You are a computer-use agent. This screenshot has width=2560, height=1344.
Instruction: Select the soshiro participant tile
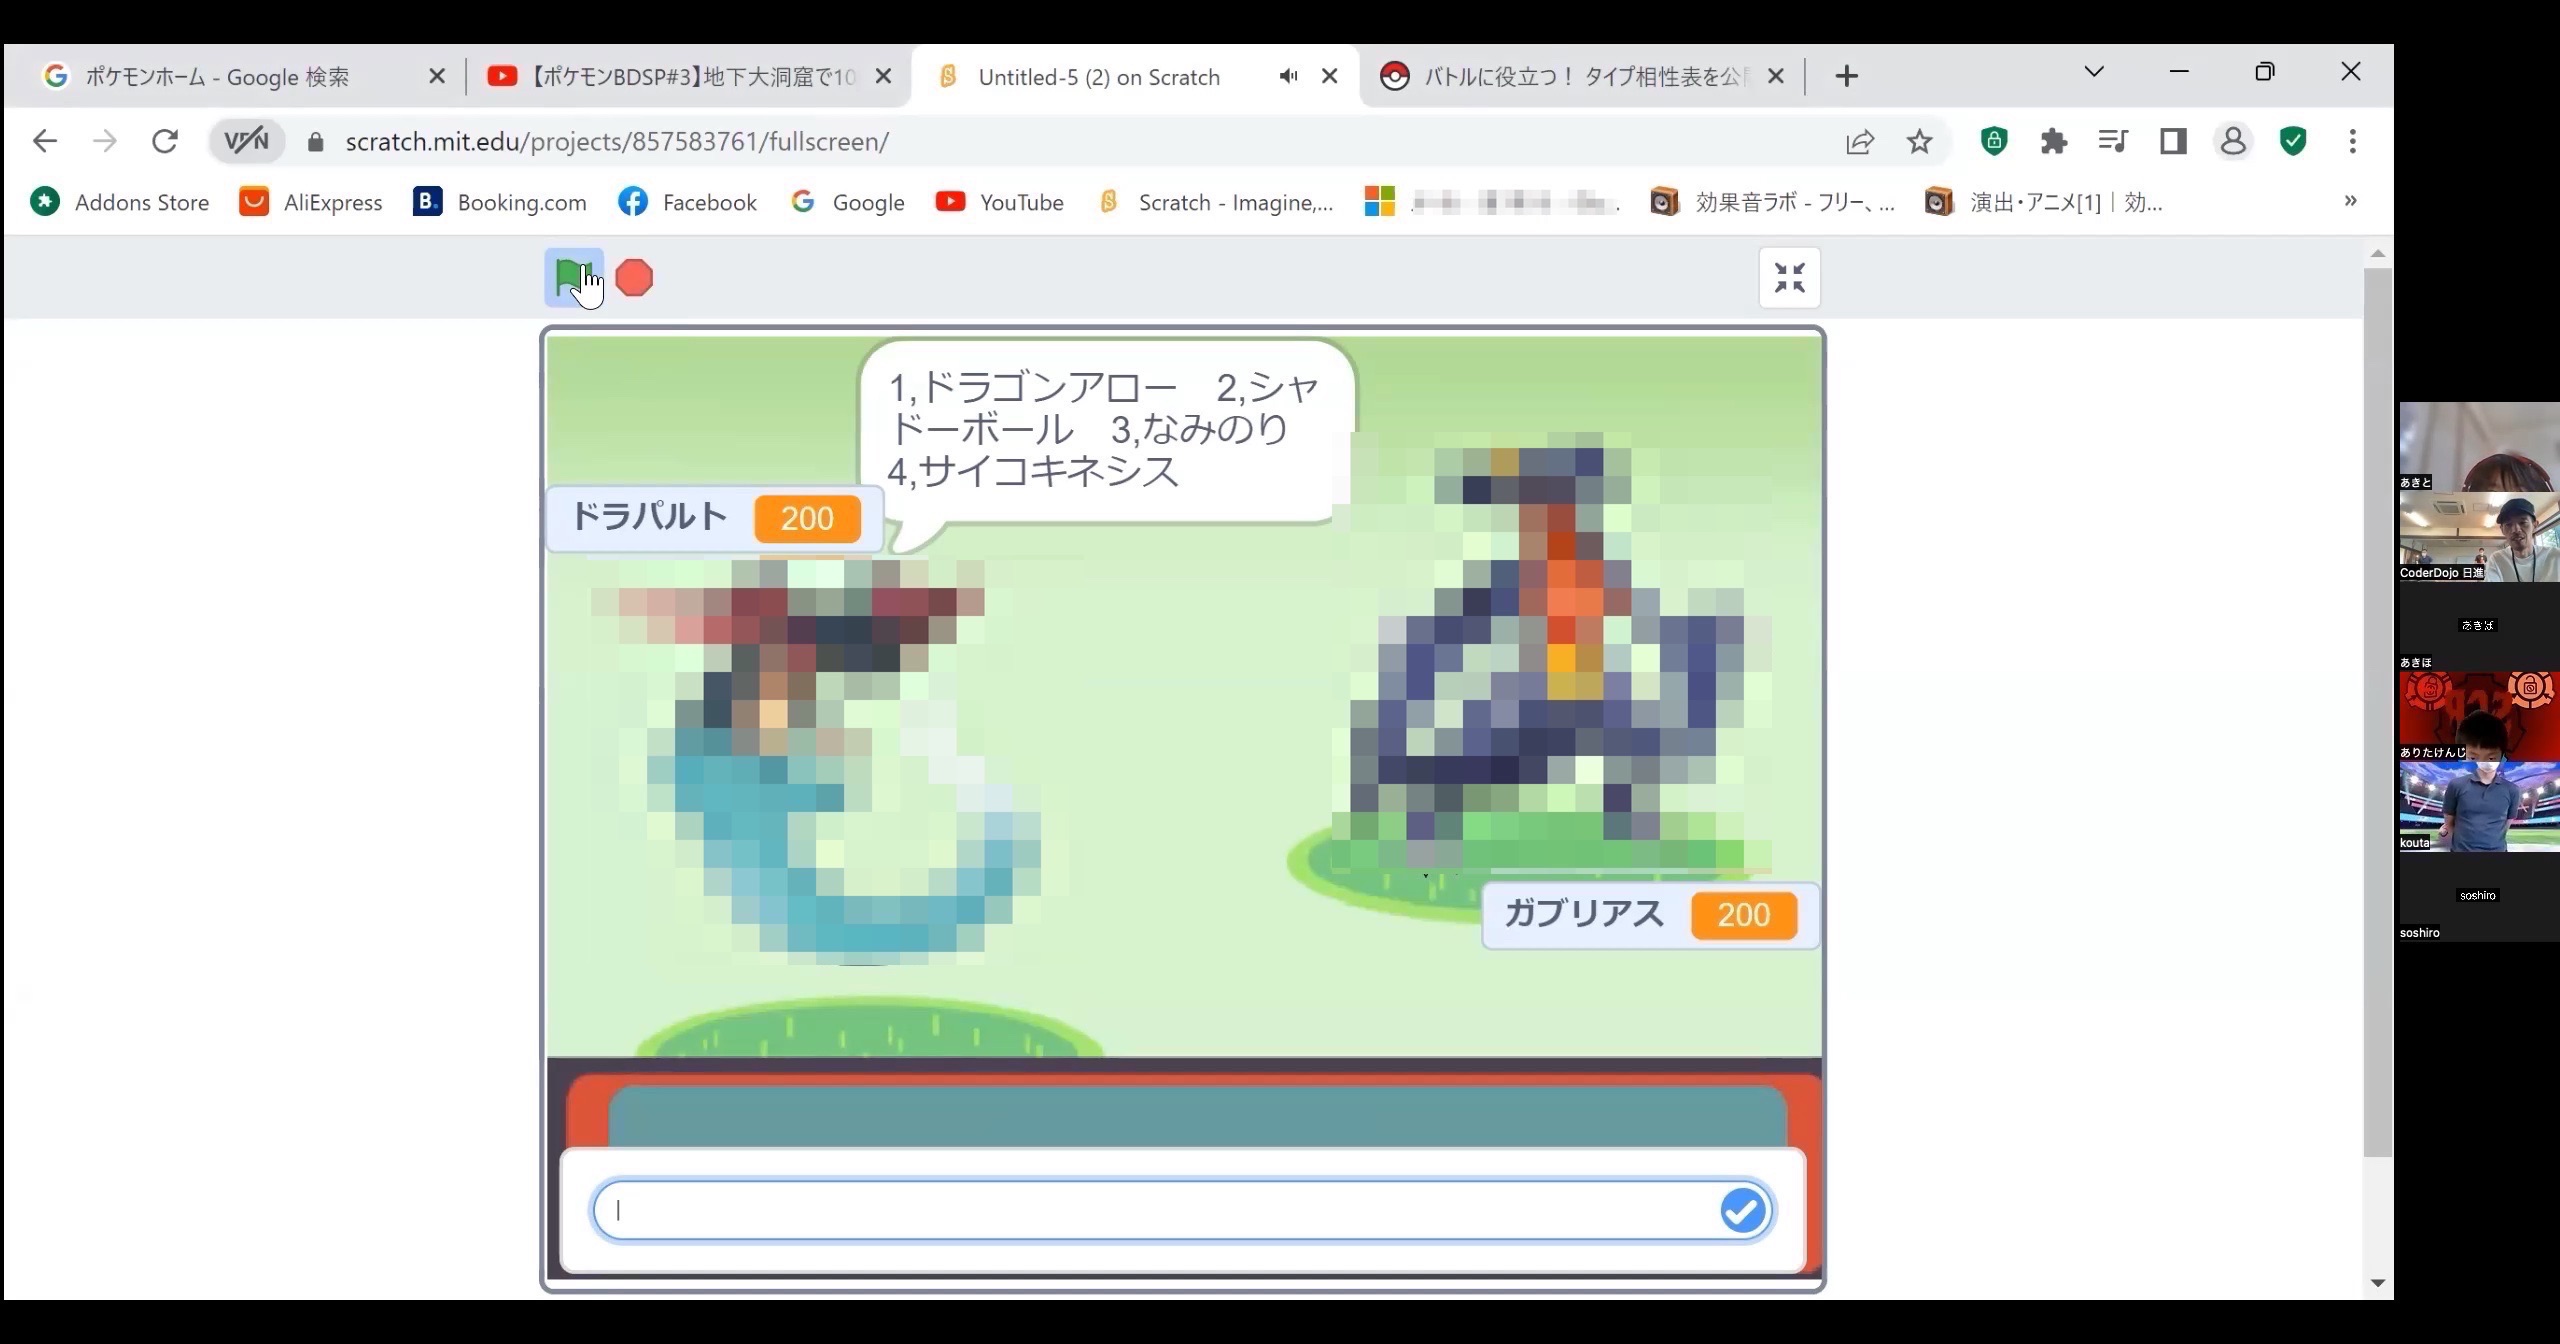pos(2479,897)
